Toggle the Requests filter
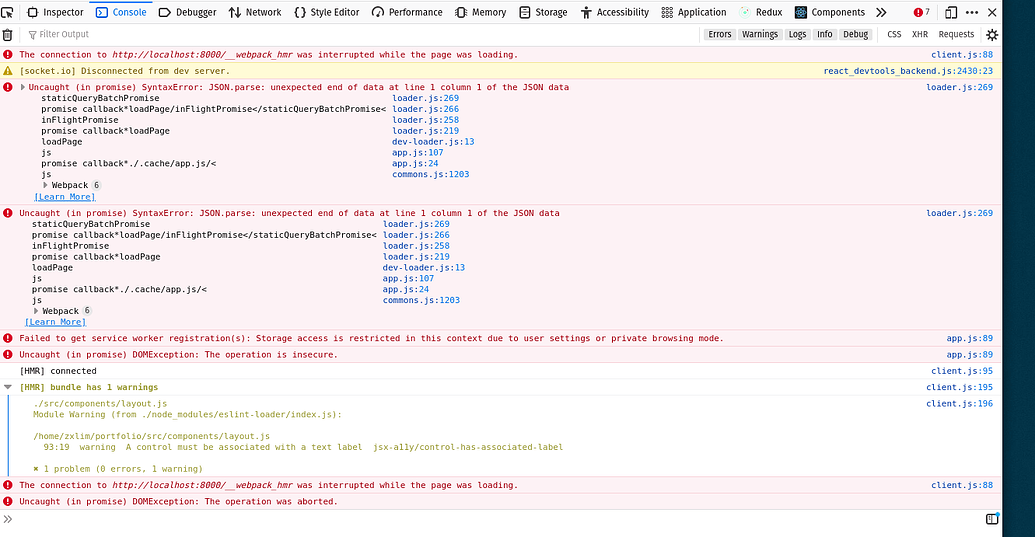 tap(956, 34)
